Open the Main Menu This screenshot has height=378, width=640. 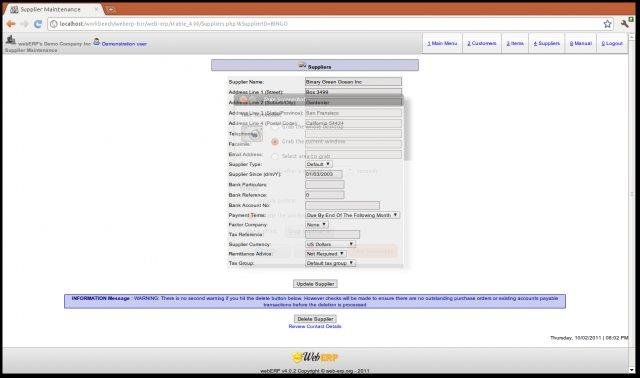click(x=442, y=43)
